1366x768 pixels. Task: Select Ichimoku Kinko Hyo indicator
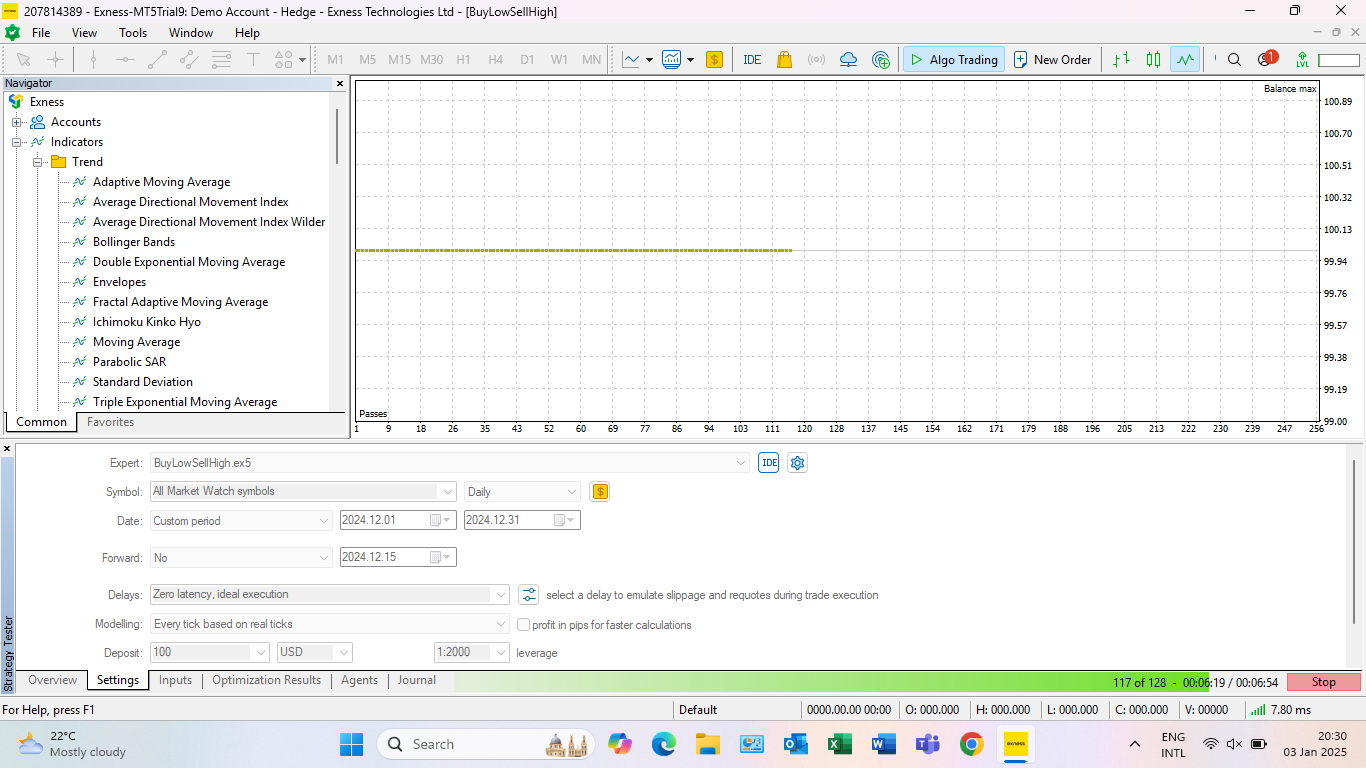tap(147, 322)
